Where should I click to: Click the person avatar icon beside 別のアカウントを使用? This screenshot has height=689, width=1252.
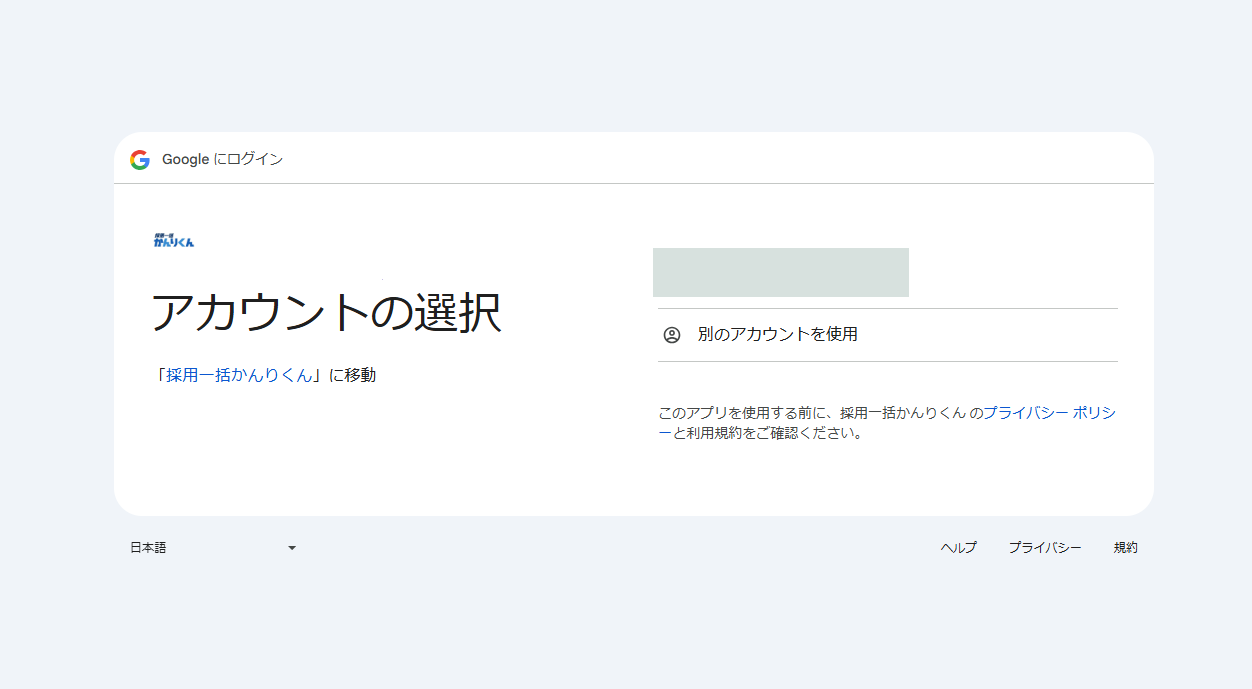673,334
